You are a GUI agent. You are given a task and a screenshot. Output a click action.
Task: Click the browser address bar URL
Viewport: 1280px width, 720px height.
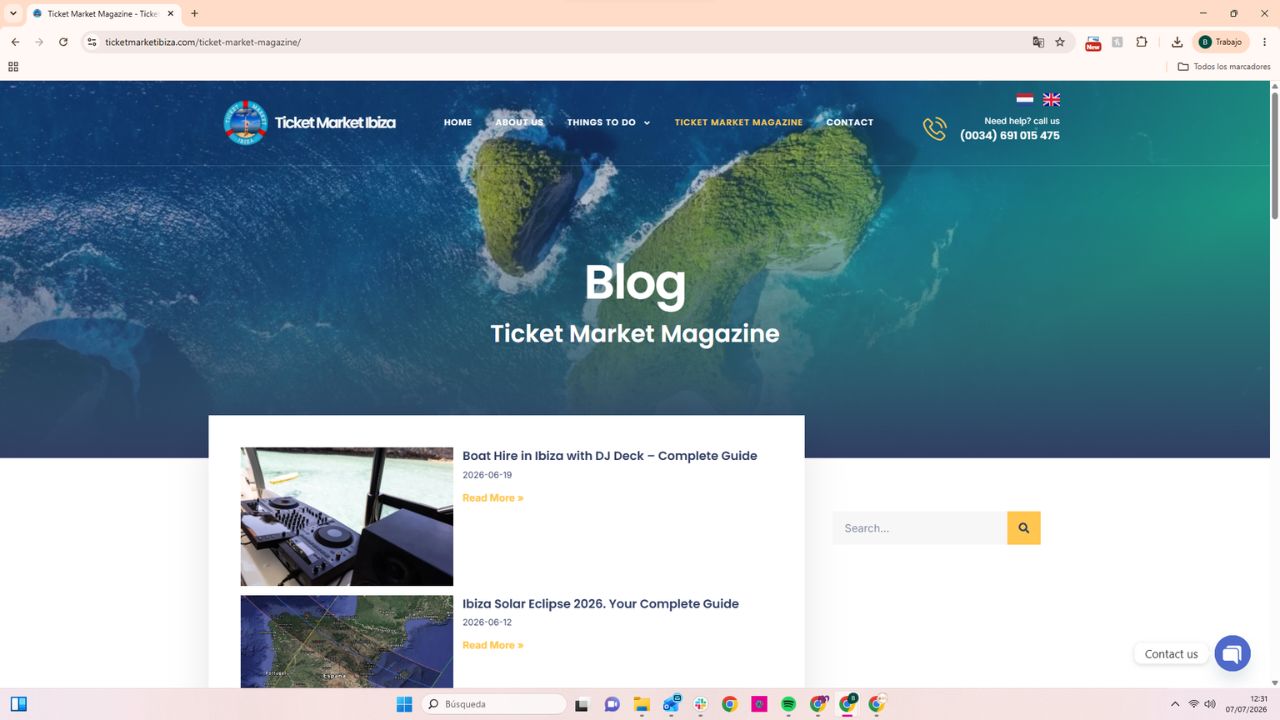click(x=203, y=42)
